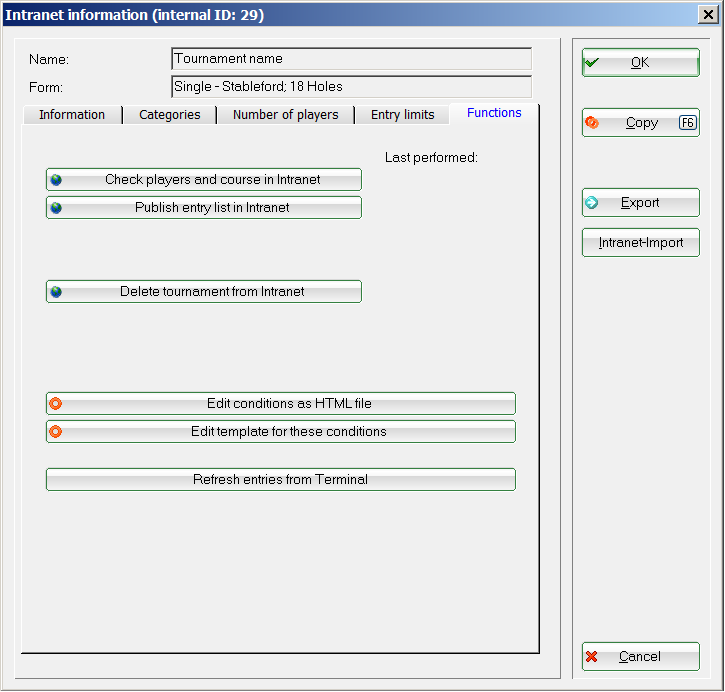The width and height of the screenshot is (725, 692).
Task: Click the Form field showing Single - Stableford
Action: [351, 87]
